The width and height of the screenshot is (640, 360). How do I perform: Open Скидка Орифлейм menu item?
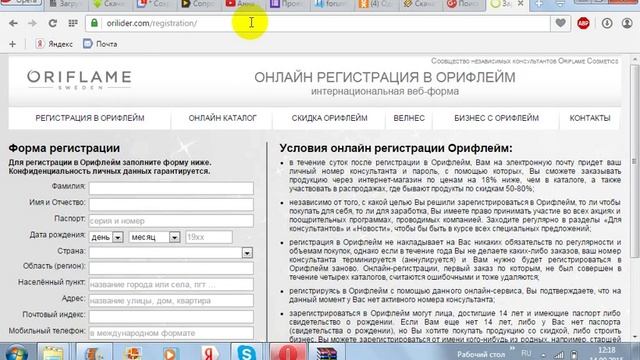pos(329,118)
